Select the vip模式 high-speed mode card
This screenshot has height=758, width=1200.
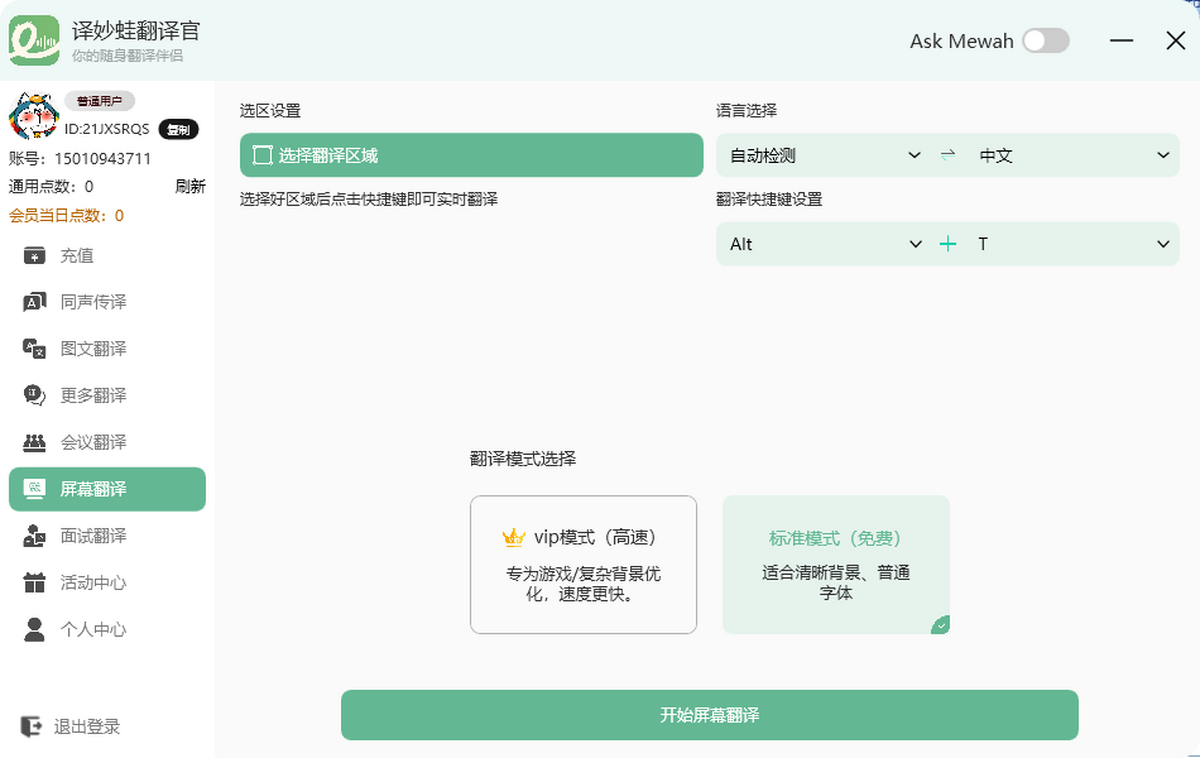583,564
